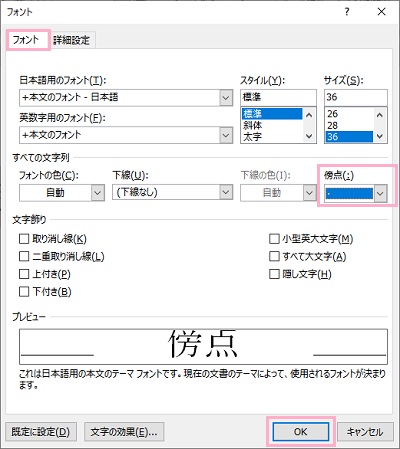Select 太字 in the style list
The width and height of the screenshot is (400, 449).
272,137
